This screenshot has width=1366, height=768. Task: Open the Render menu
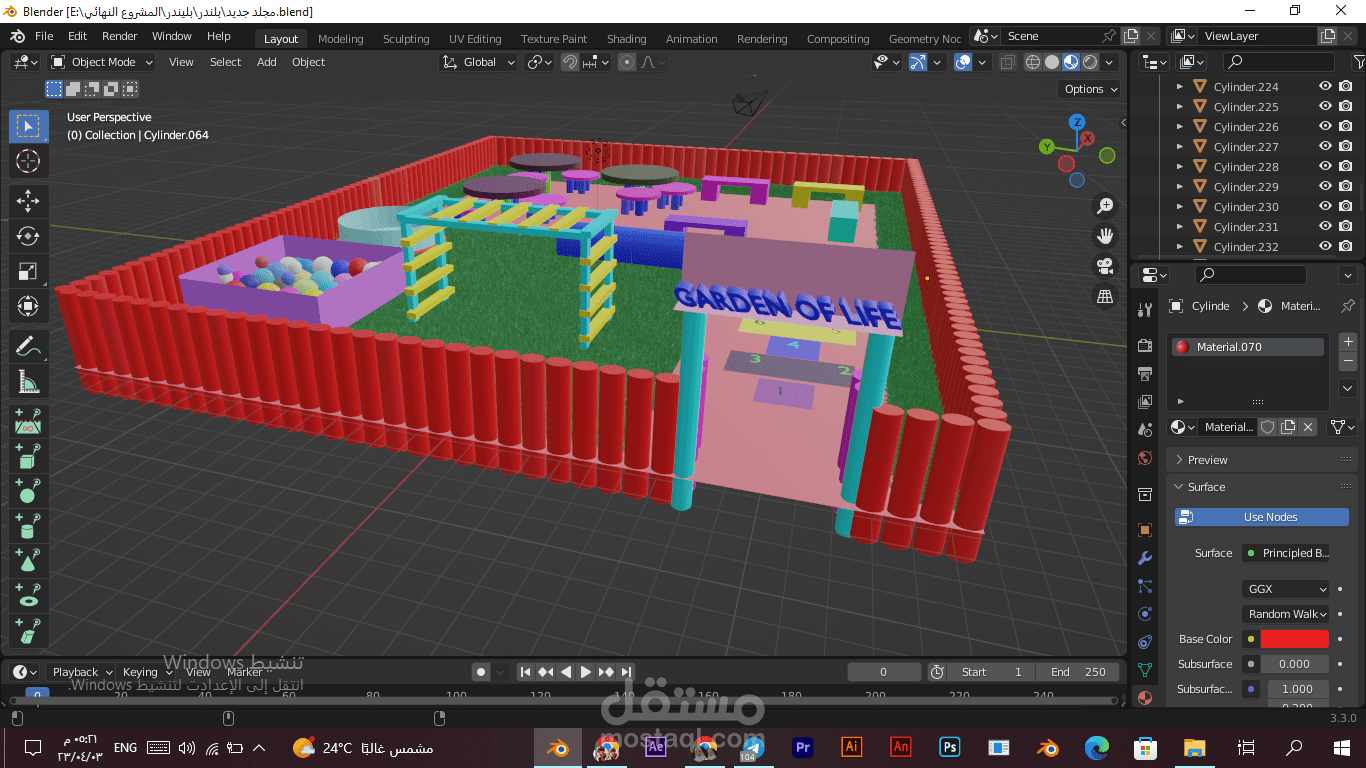(x=119, y=36)
